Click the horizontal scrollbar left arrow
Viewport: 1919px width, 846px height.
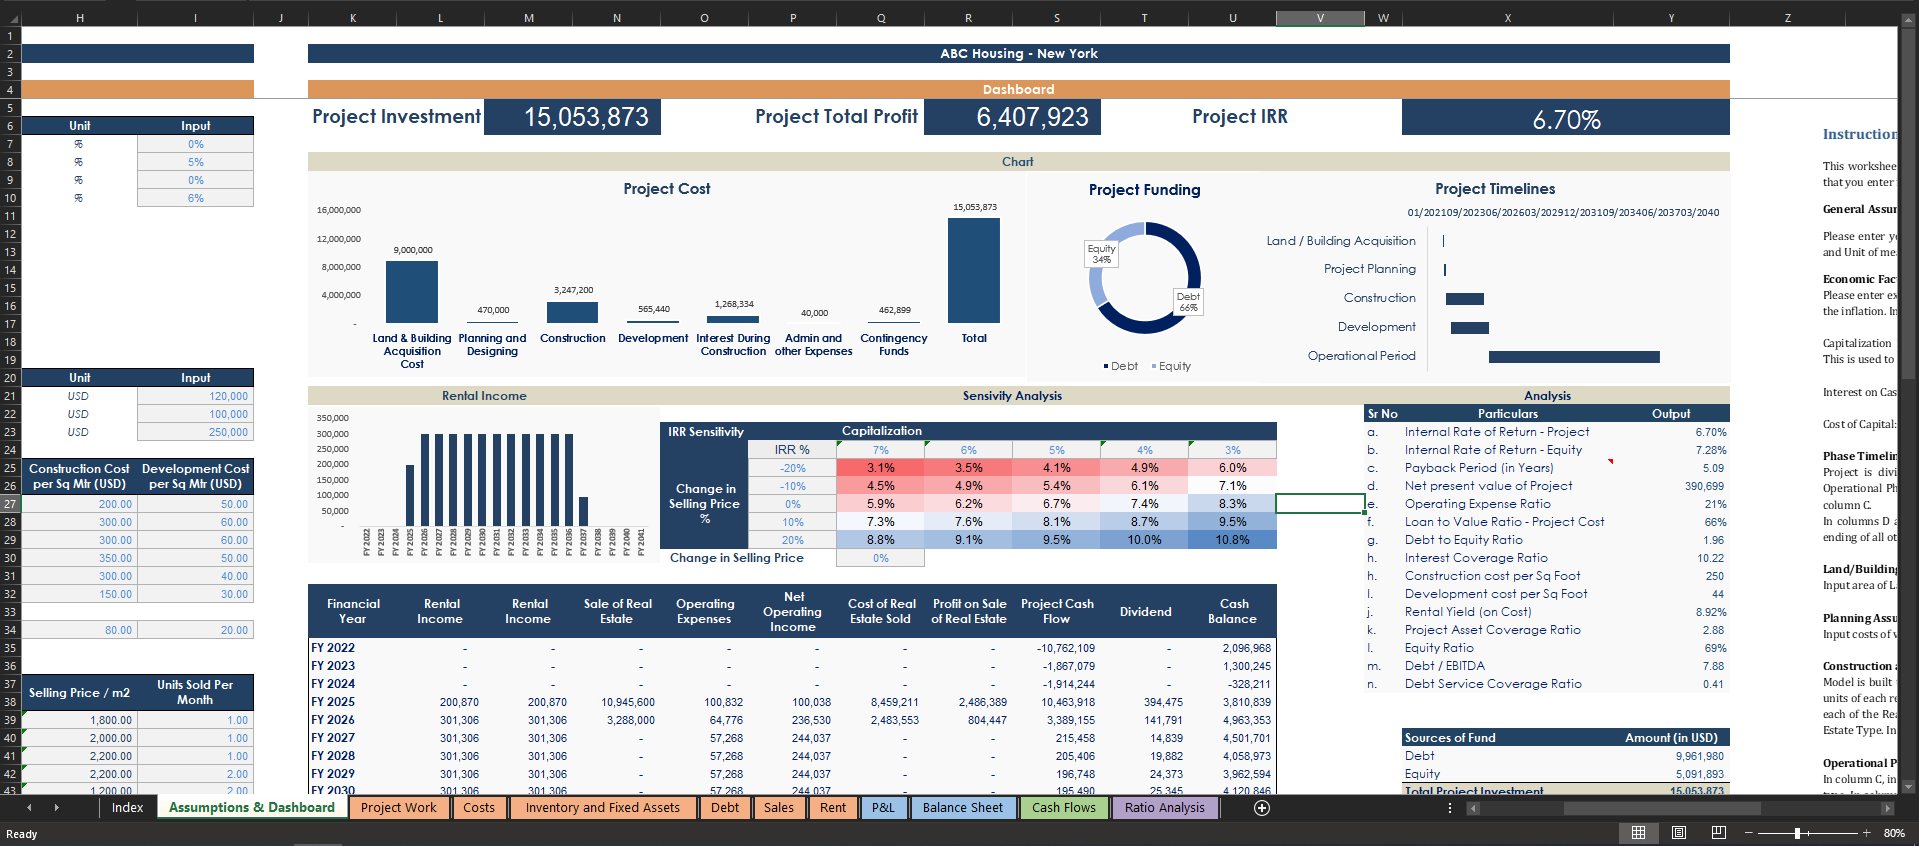pyautogui.click(x=1475, y=808)
